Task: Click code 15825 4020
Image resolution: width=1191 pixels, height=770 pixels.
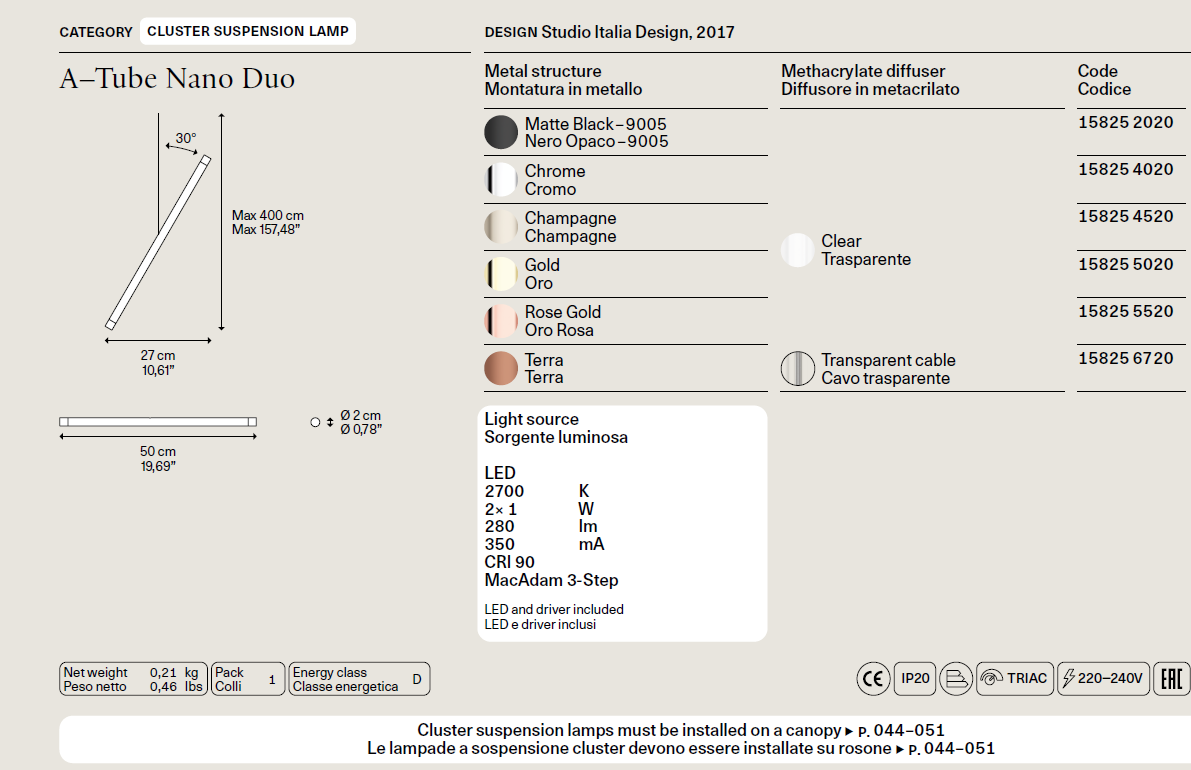Action: point(1126,169)
